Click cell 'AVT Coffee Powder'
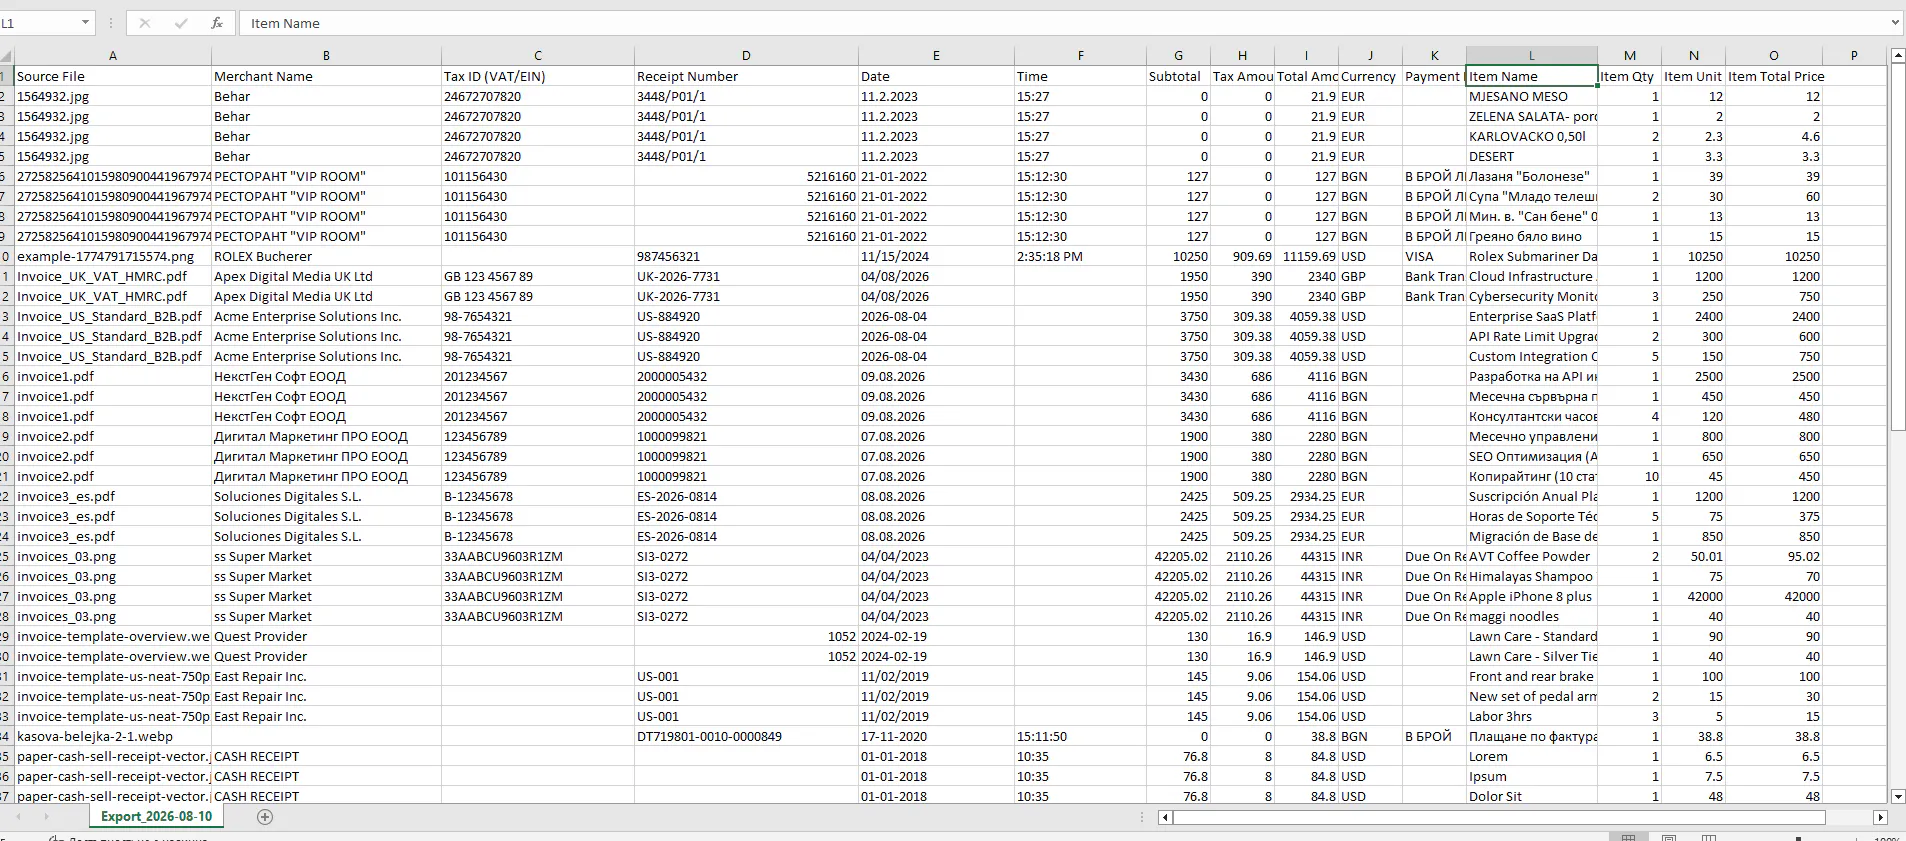The image size is (1906, 841). tap(1532, 556)
